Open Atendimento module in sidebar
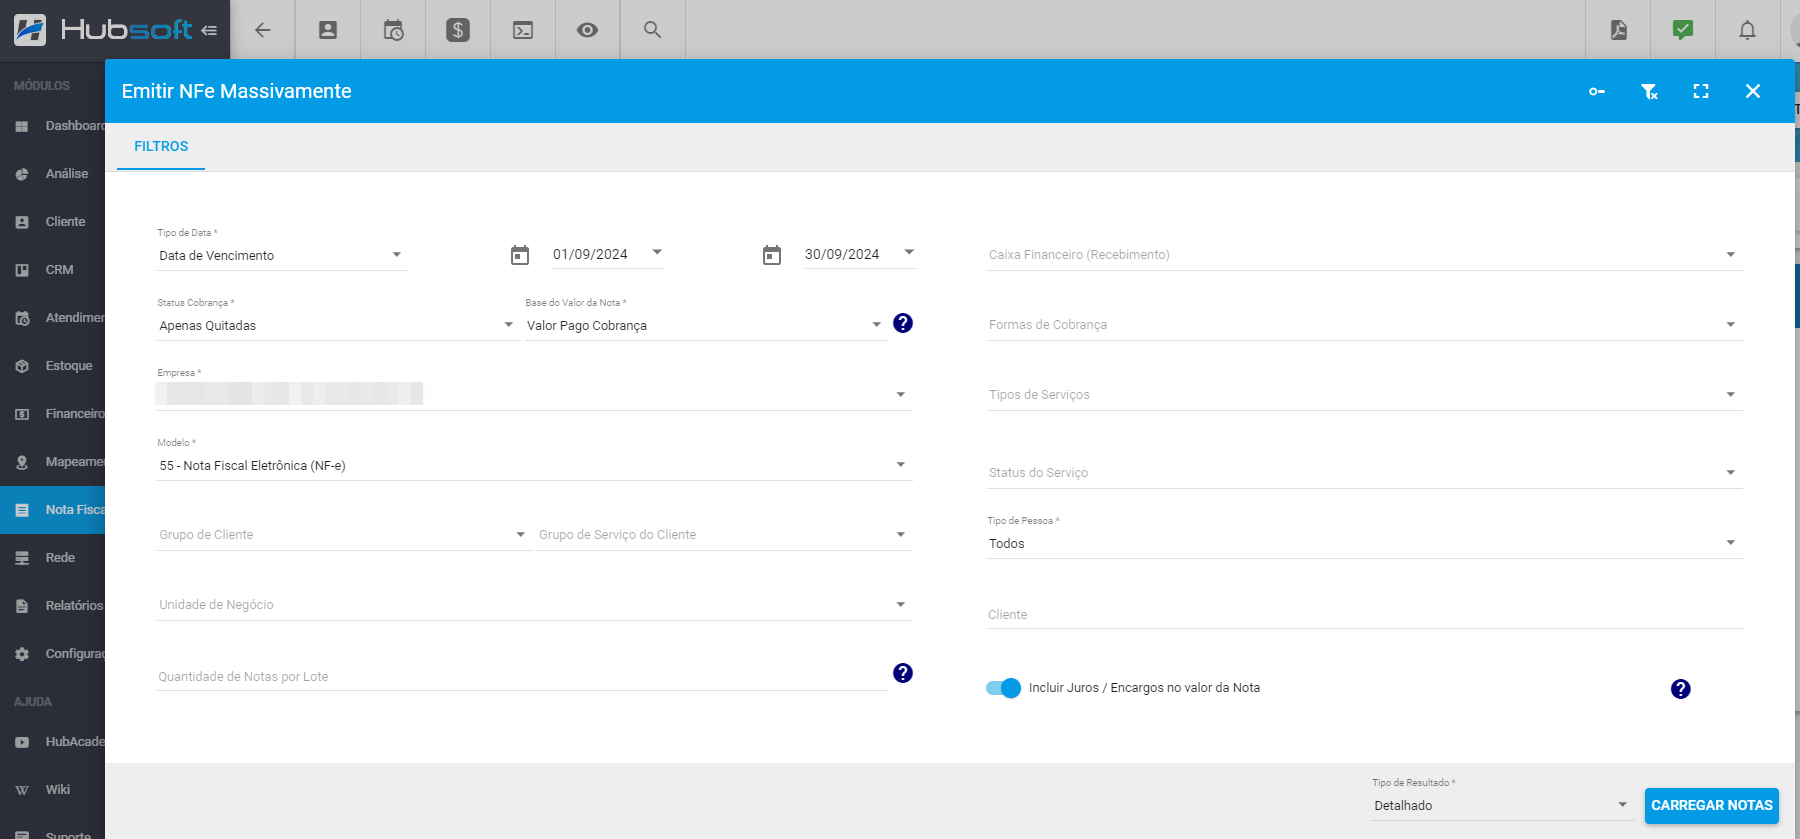 coord(52,318)
